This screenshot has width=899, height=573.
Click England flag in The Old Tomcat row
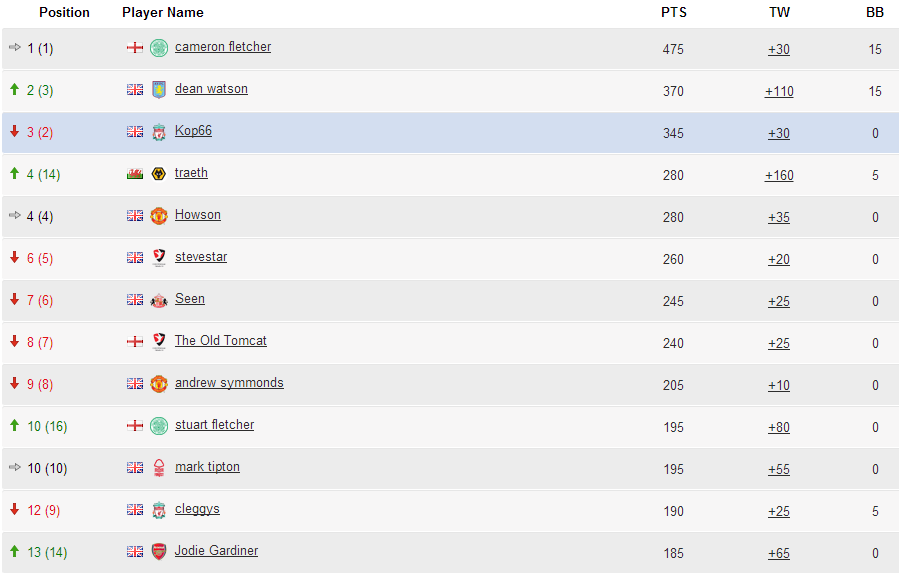point(135,341)
